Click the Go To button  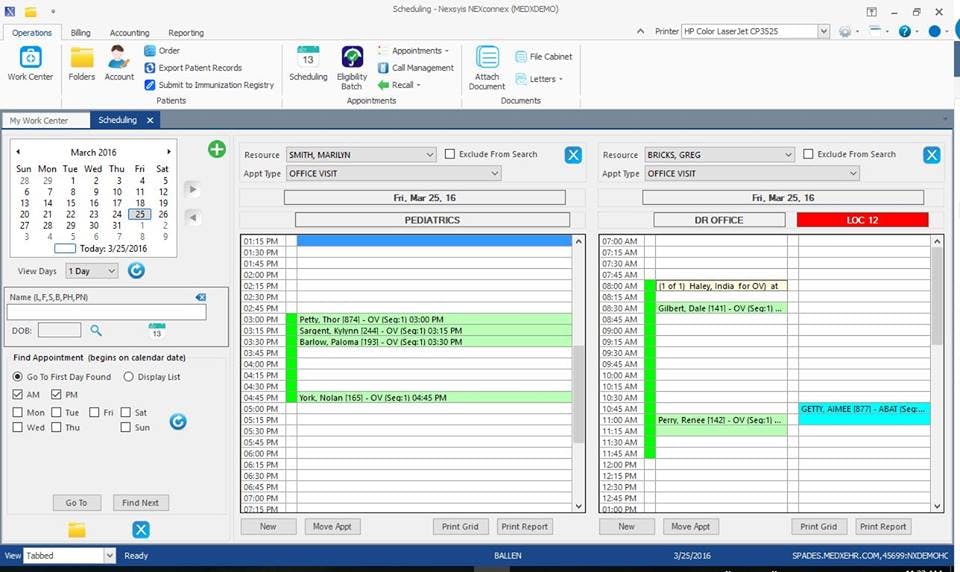pyautogui.click(x=77, y=503)
